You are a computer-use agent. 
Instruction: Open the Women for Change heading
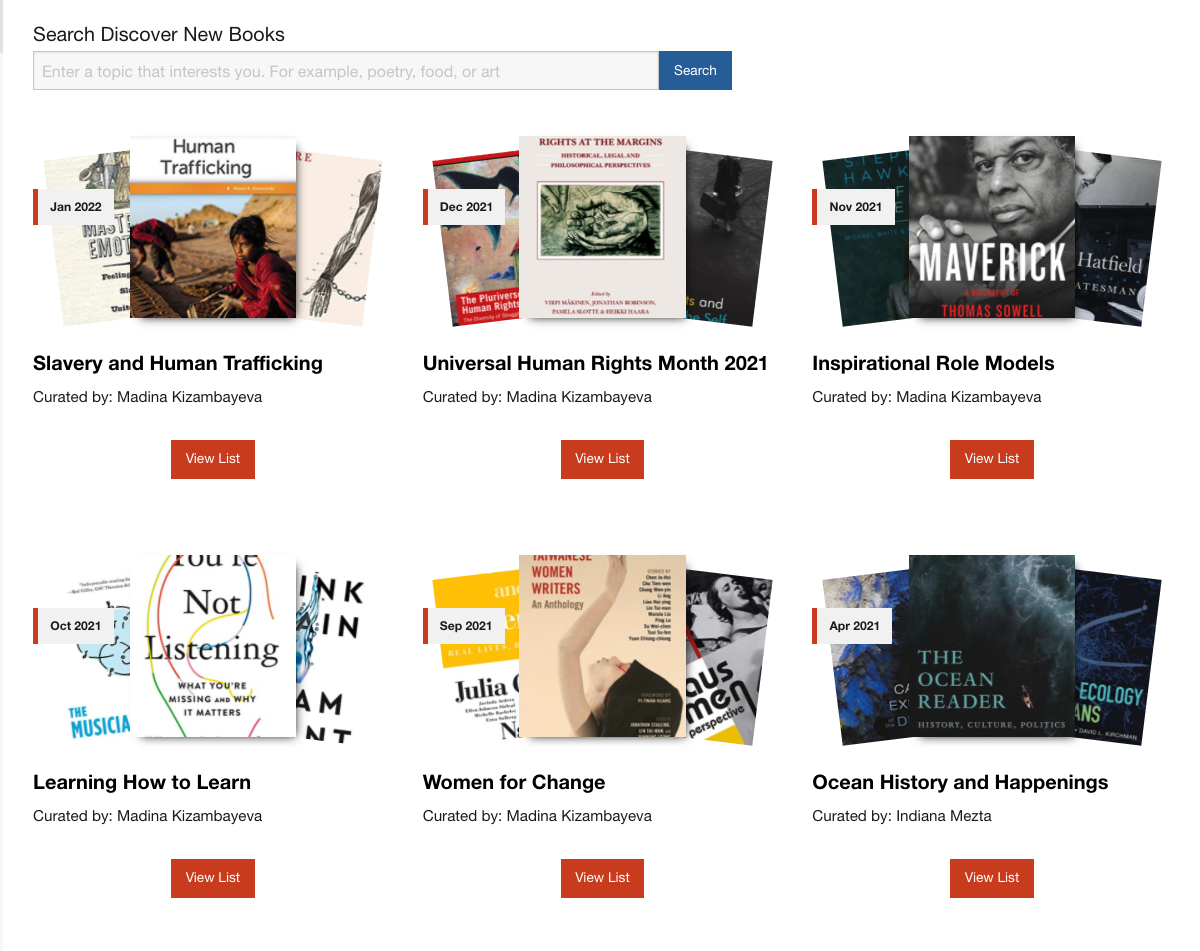coord(514,782)
